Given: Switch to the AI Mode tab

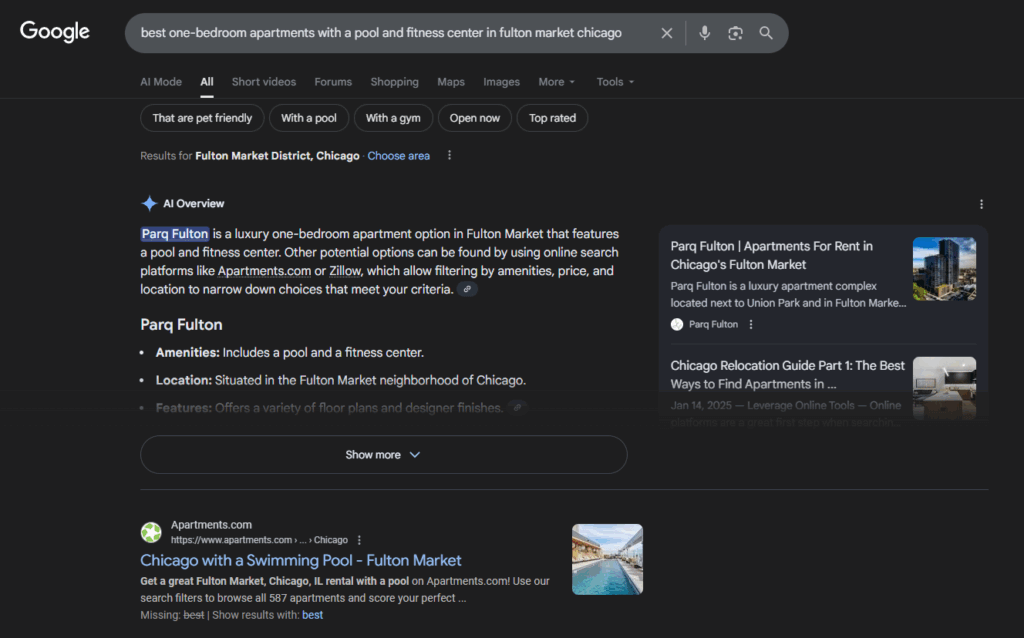Looking at the screenshot, I should coord(161,82).
